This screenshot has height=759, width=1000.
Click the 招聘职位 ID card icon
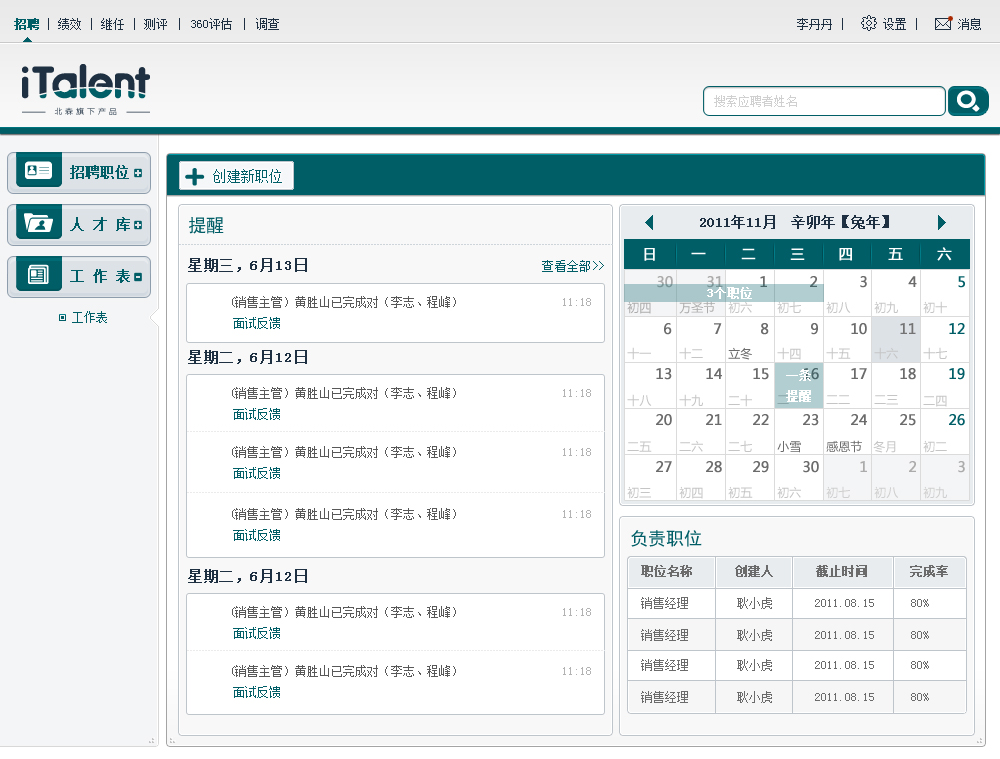(39, 171)
